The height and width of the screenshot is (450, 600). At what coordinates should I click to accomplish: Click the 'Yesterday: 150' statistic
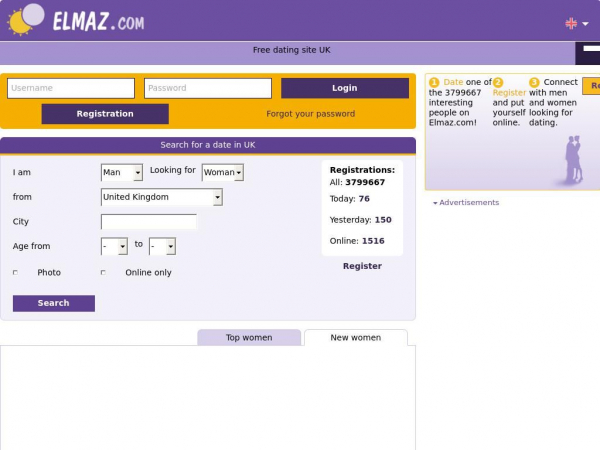click(x=360, y=220)
